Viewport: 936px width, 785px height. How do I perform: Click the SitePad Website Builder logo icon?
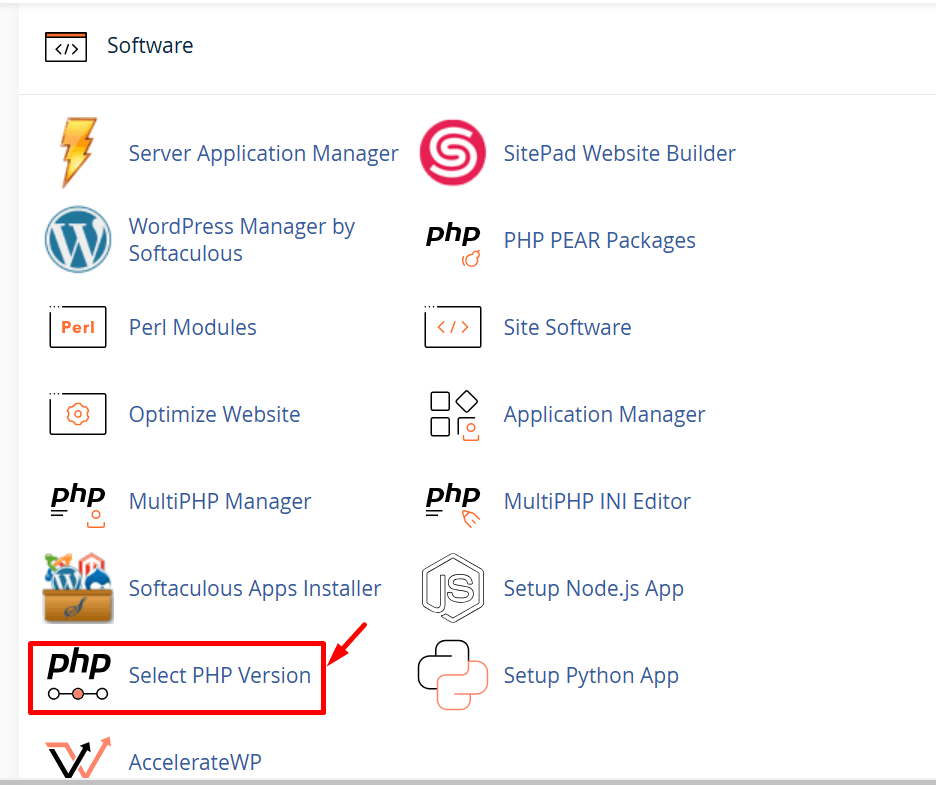[x=452, y=153]
